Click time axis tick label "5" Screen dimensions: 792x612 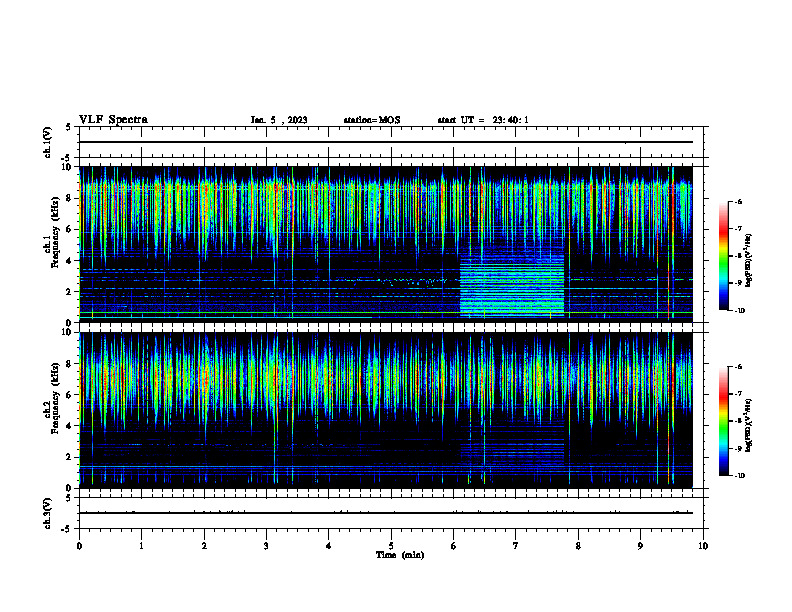coord(391,546)
